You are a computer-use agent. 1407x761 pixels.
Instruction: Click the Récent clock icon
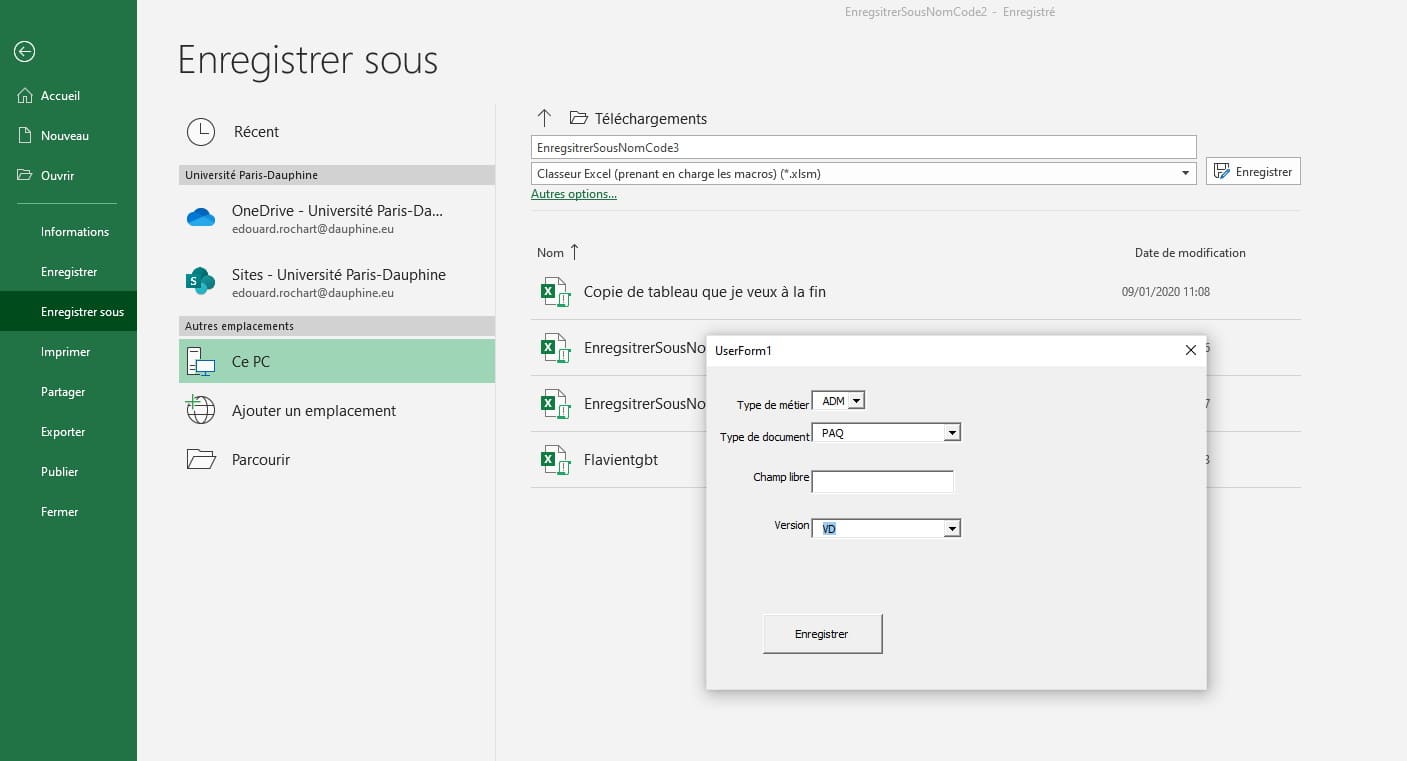pos(201,132)
